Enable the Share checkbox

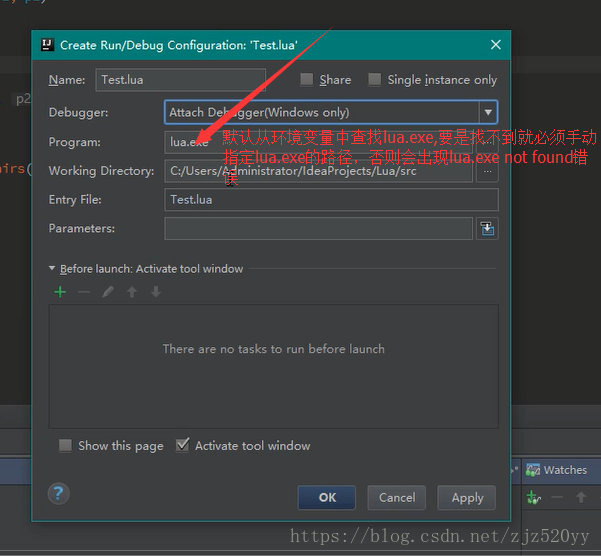(x=306, y=79)
